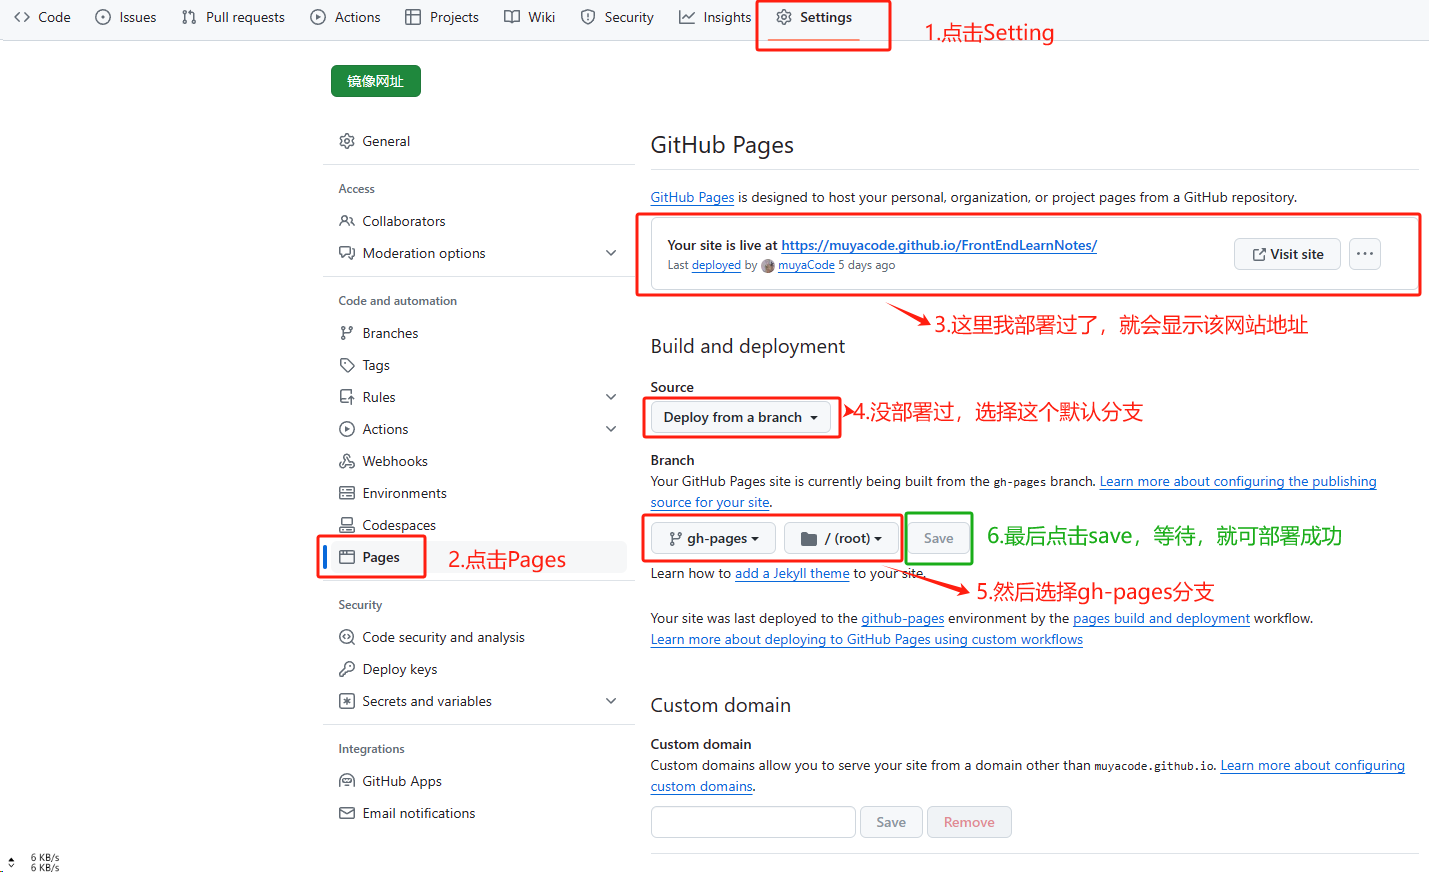The image size is (1429, 872).
Task: Click the Environments server icon
Action: 347,493
